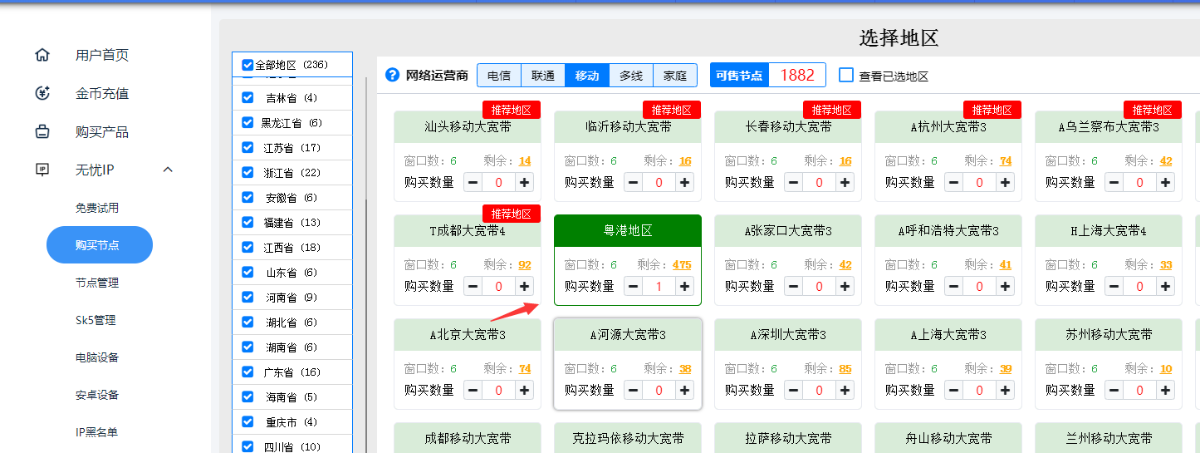Click the 金币充值 coin icon

point(42,93)
